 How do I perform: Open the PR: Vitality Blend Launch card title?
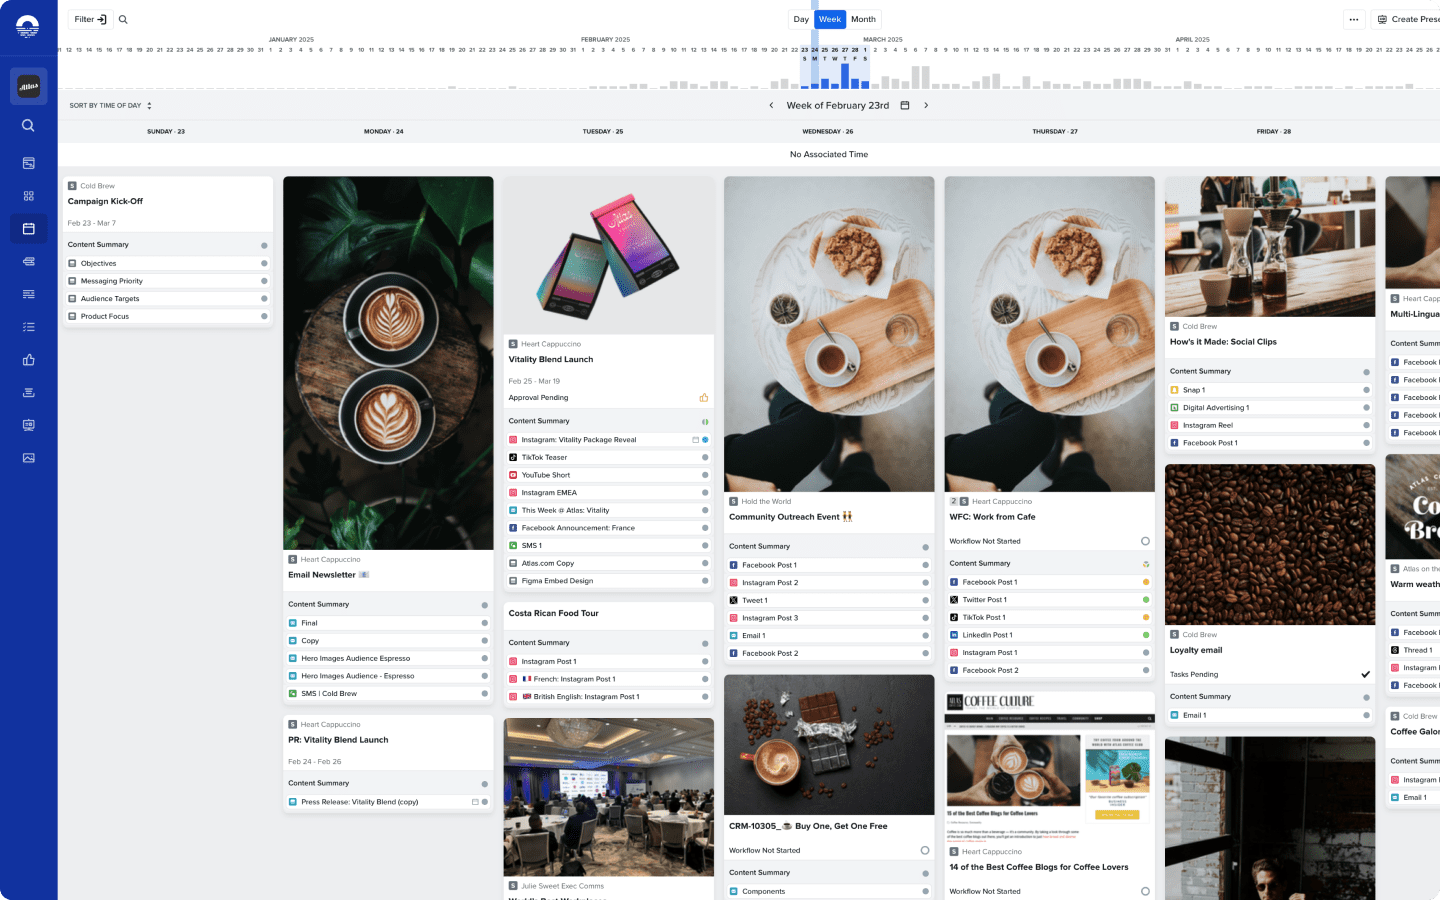[x=338, y=740]
